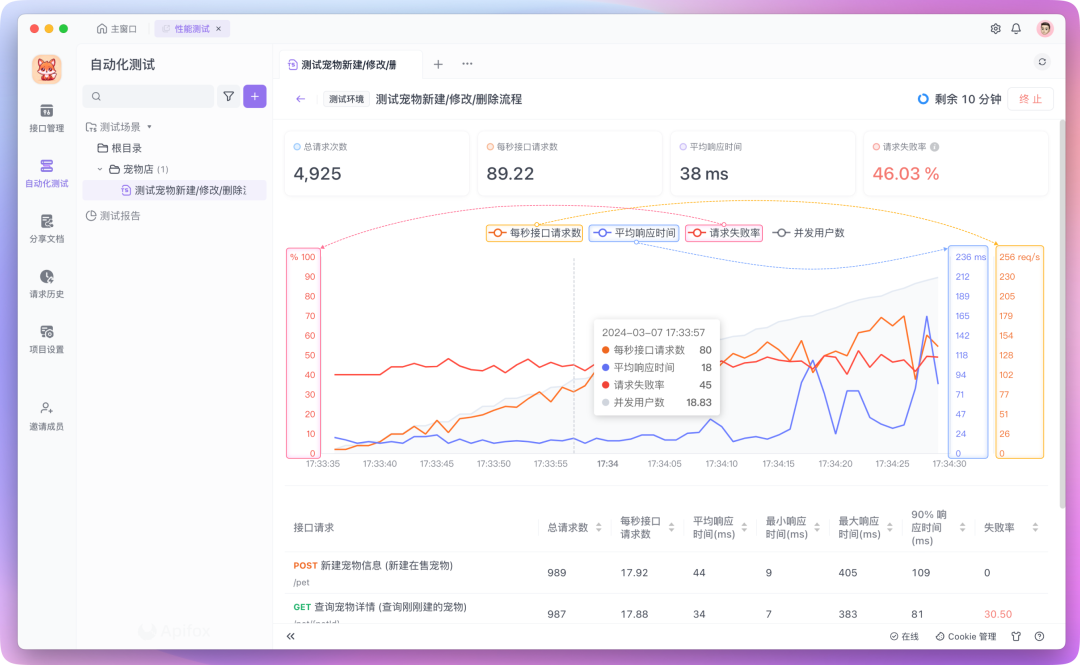The width and height of the screenshot is (1080, 665).
Task: Sort by 平均响应时间(ms) column
Action: tap(745, 527)
